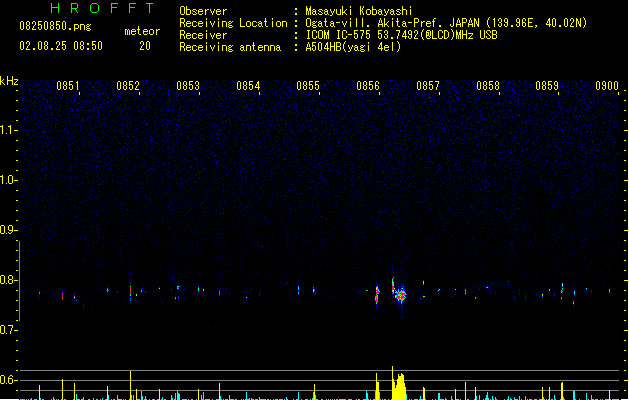
Task: Click the HROFFT title text
Action: pyautogui.click(x=102, y=8)
